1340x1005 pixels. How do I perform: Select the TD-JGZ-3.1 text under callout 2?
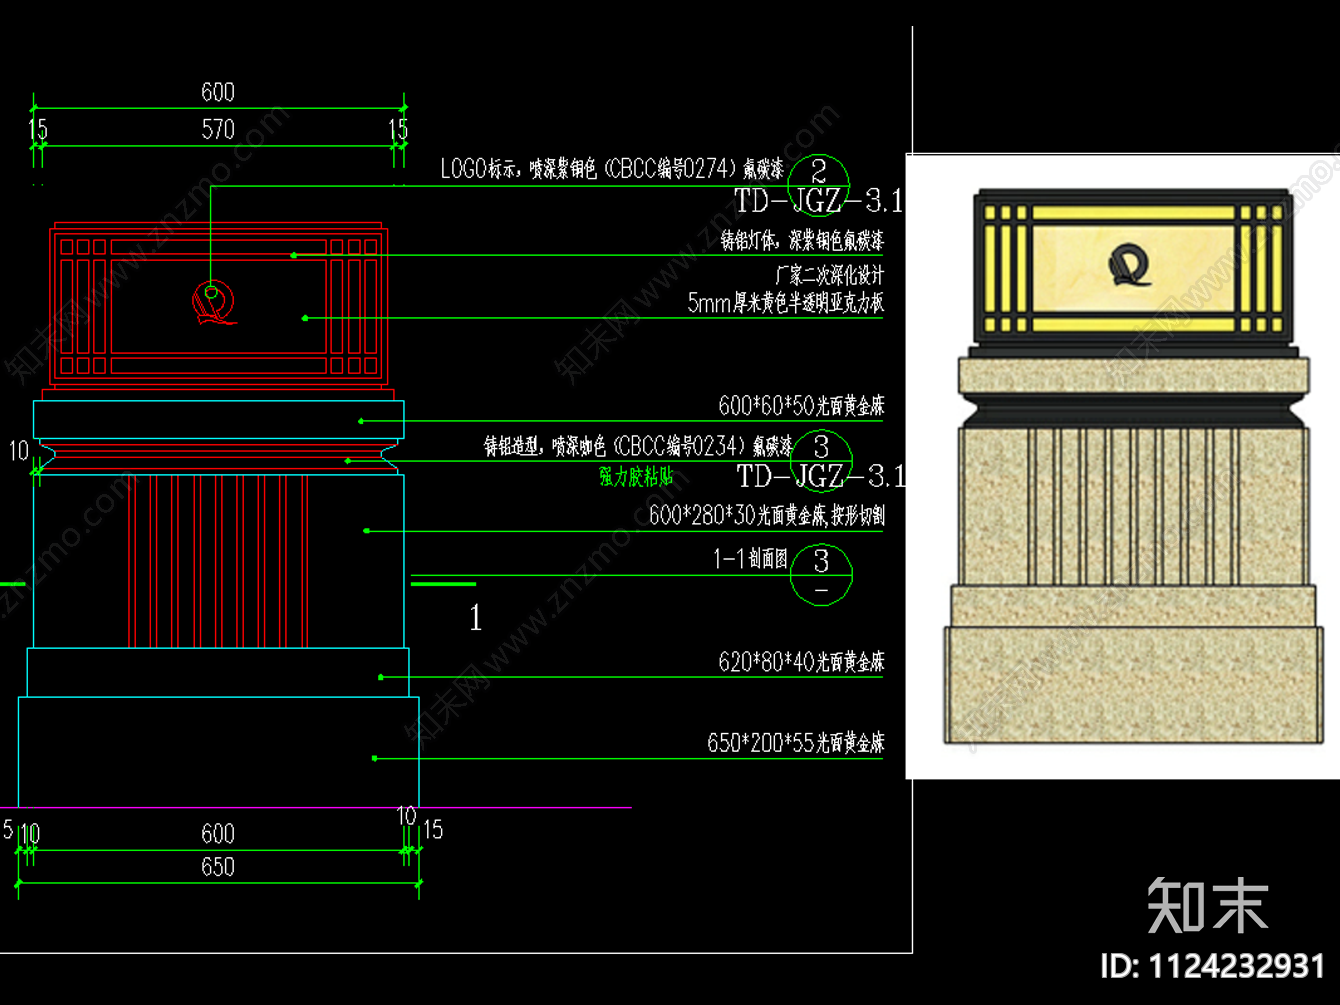pyautogui.click(x=819, y=202)
